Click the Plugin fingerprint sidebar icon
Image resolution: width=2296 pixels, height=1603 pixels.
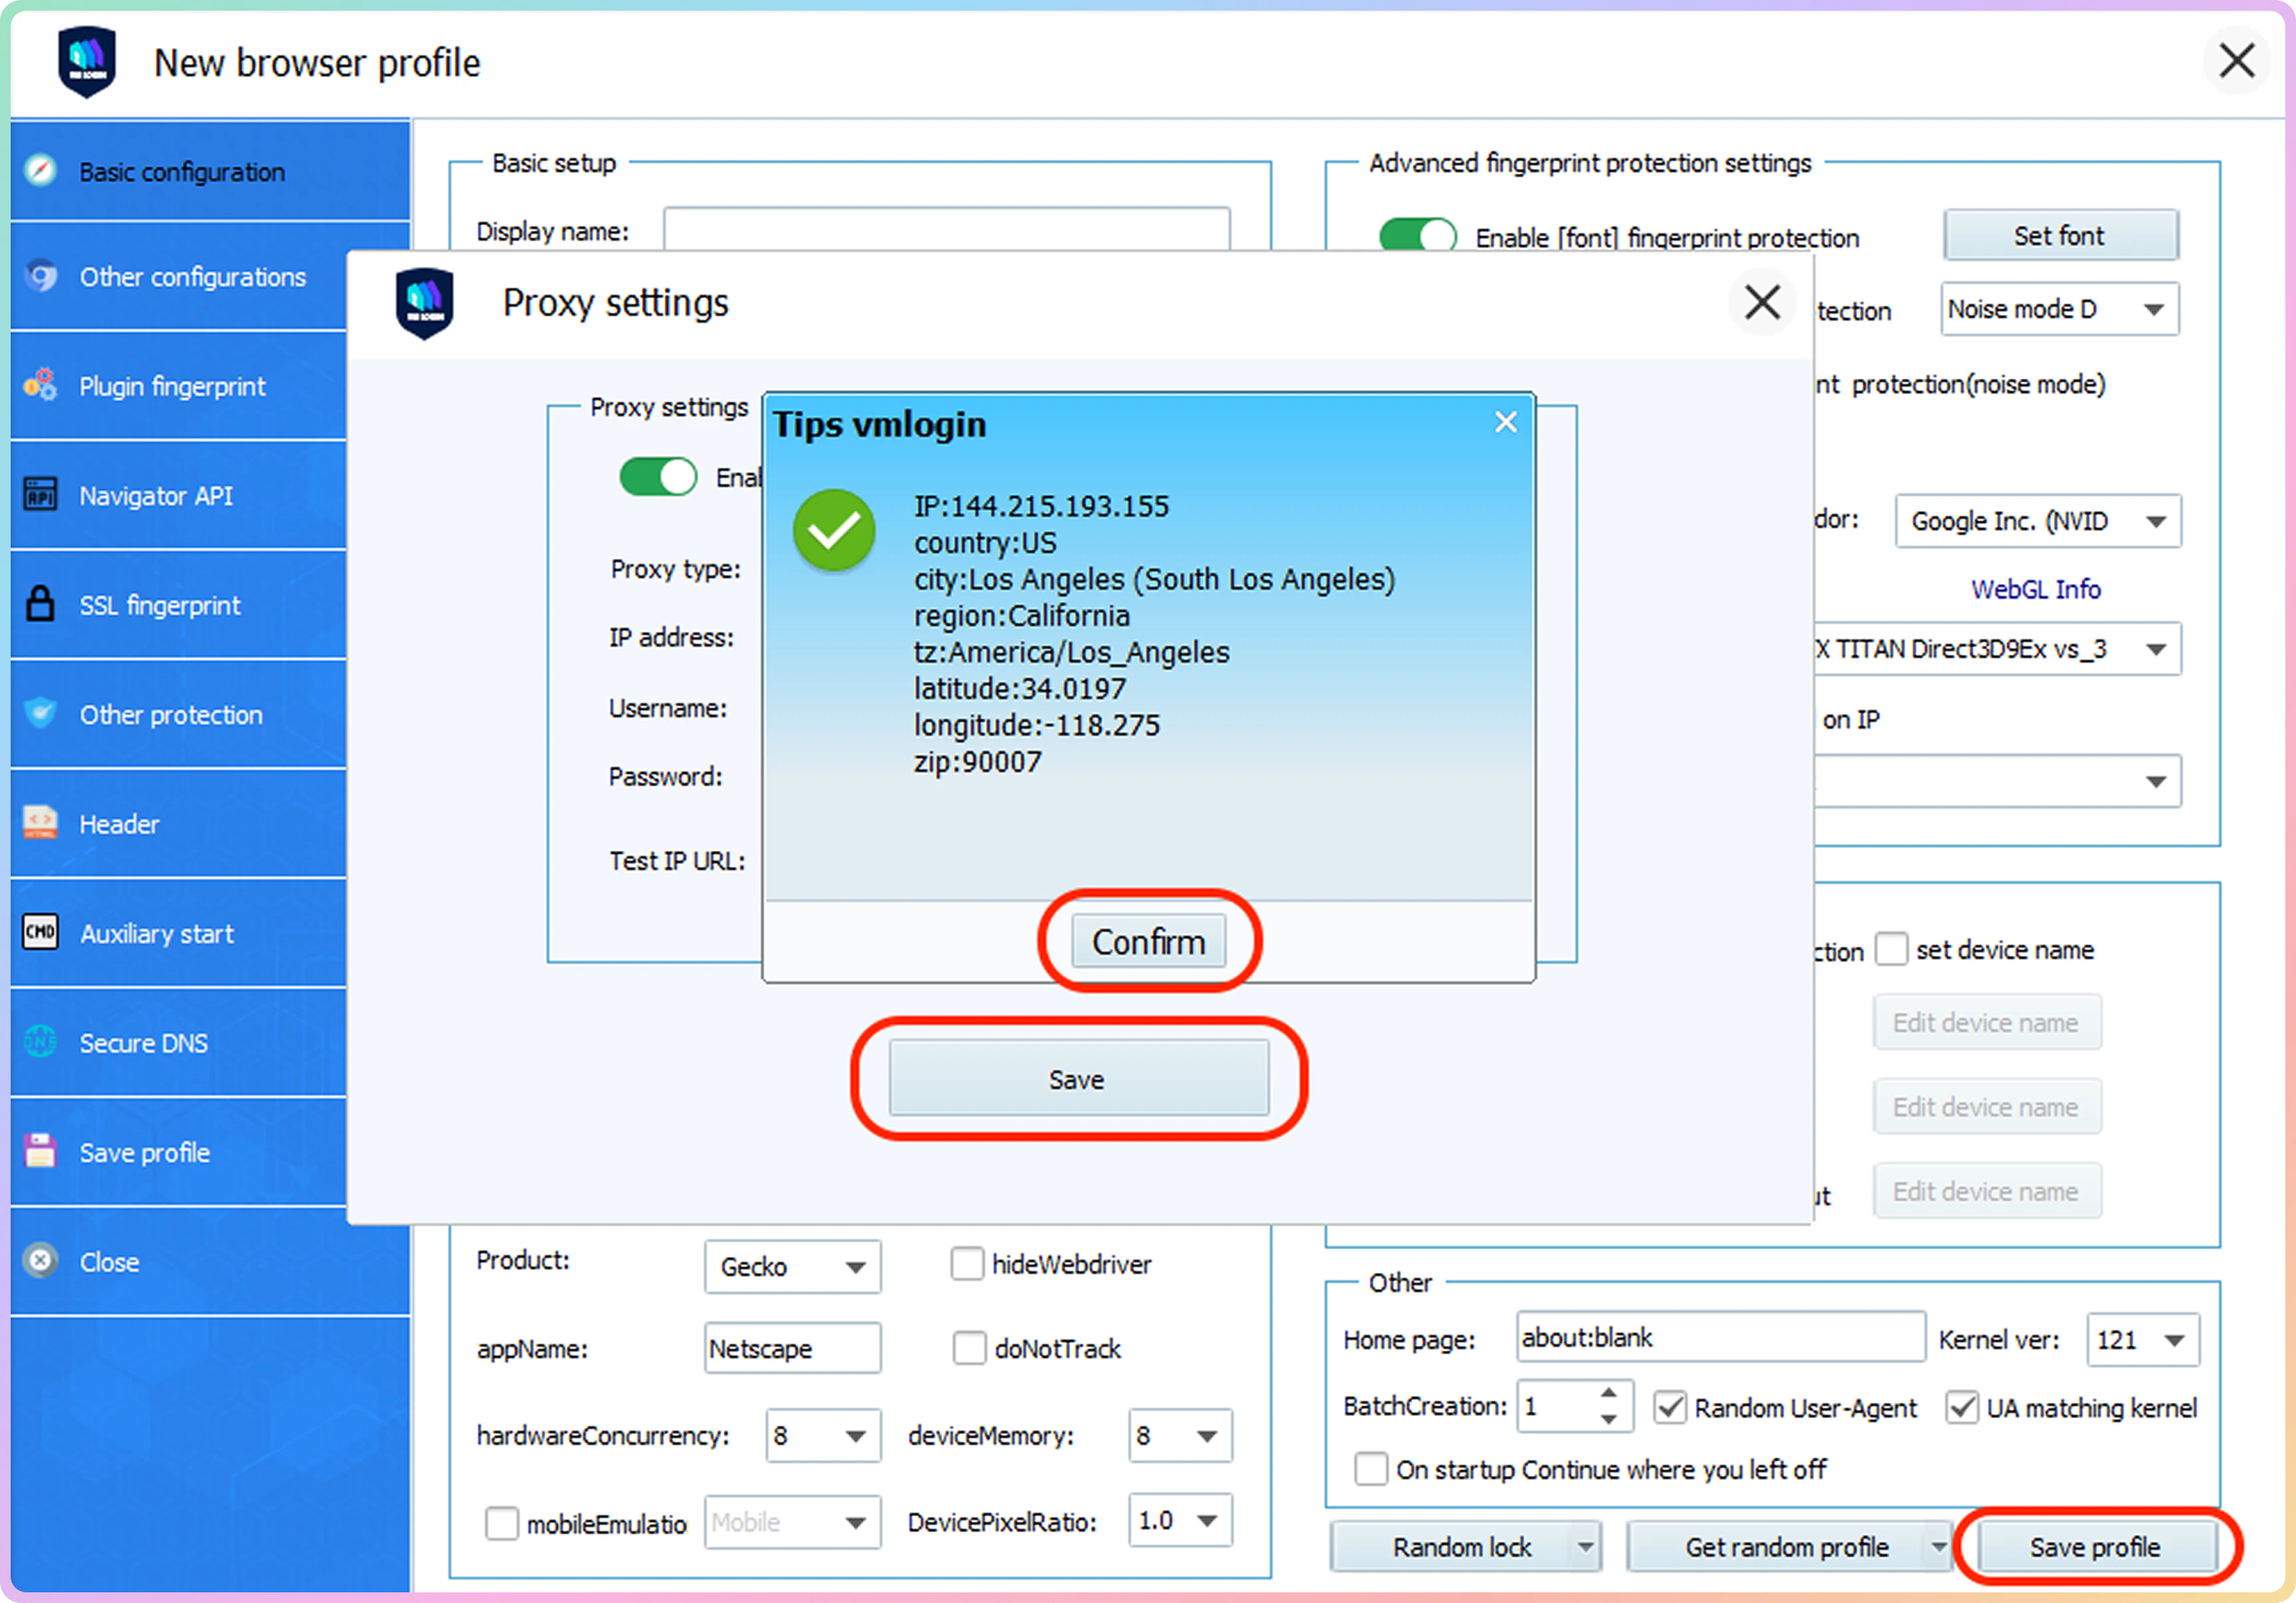[40, 385]
